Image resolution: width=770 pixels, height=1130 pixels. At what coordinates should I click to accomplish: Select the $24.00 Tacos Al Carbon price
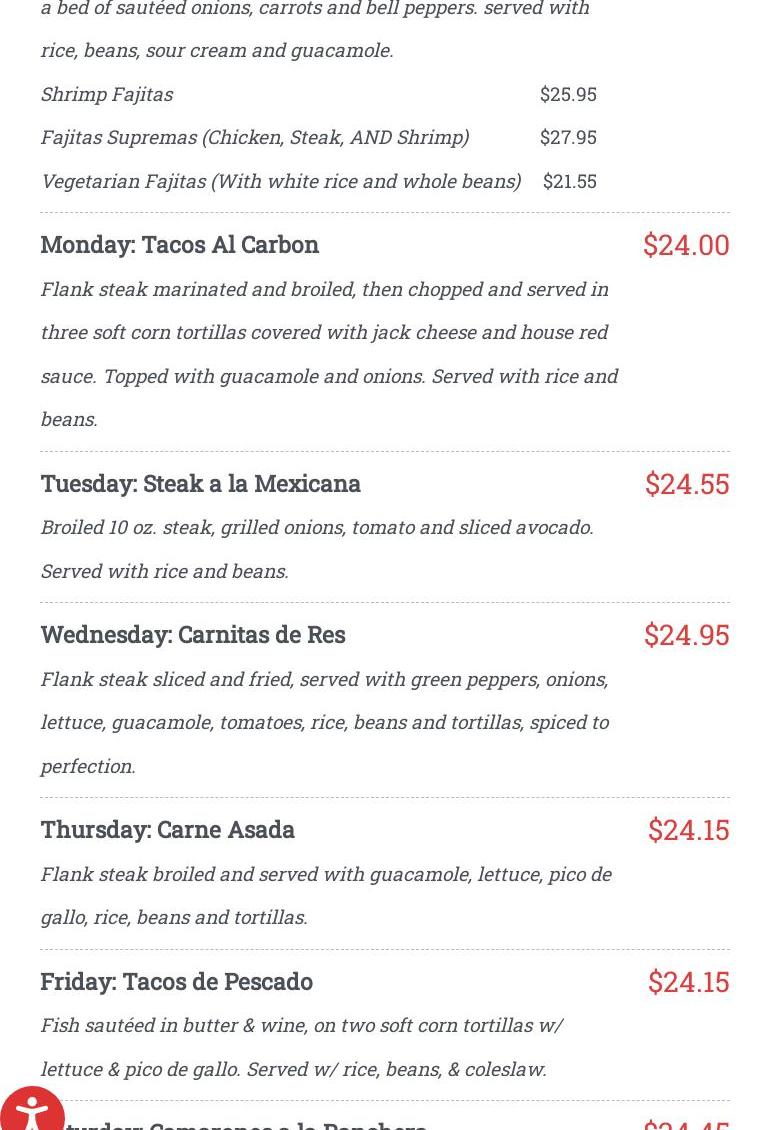tap(686, 245)
